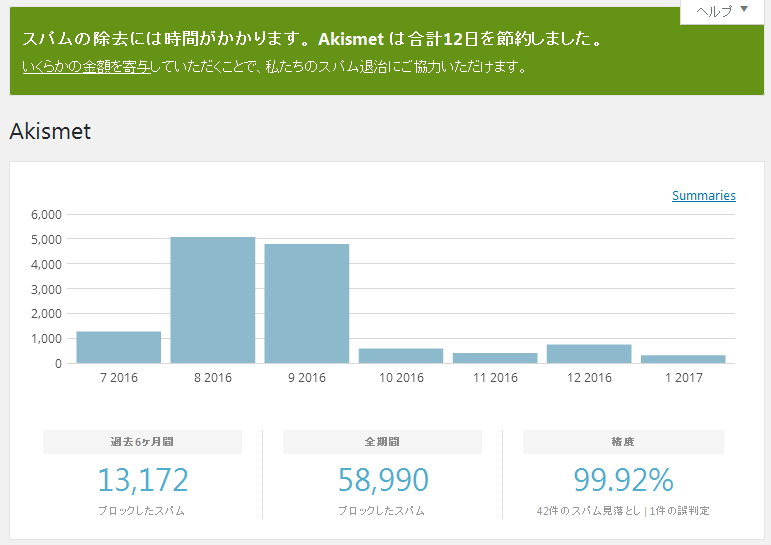Click the 8 2016 bar in chart
This screenshot has height=545, width=771.
click(213, 300)
